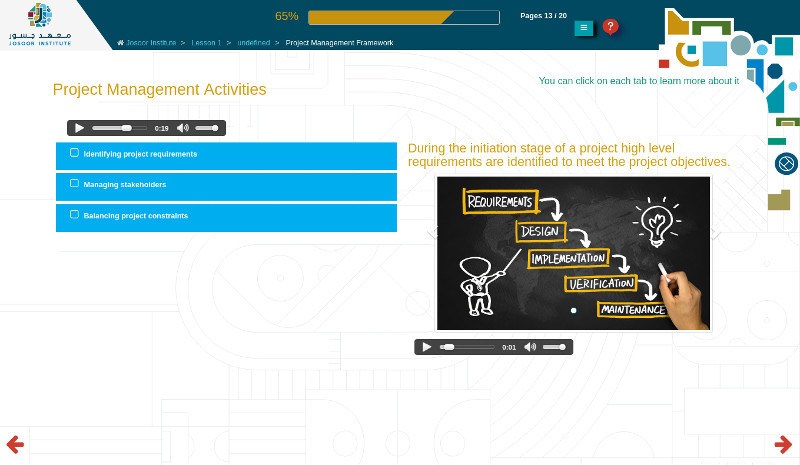Image resolution: width=800 pixels, height=465 pixels.
Task: Check the Balancing project constraints checkbox
Action: (74, 214)
